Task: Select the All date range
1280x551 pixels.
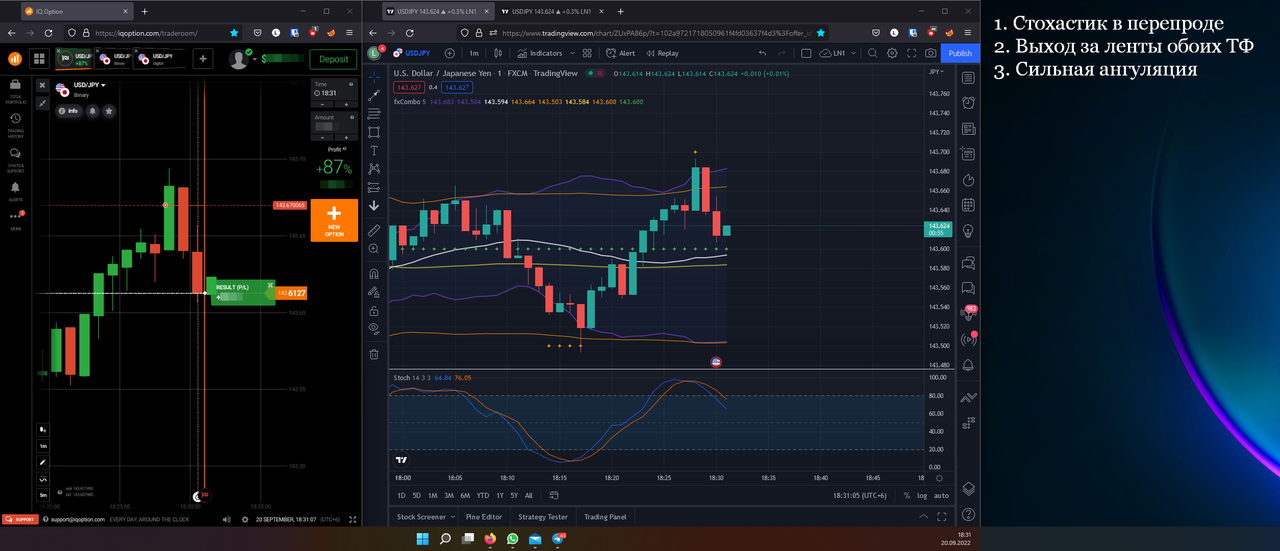Action: 529,495
